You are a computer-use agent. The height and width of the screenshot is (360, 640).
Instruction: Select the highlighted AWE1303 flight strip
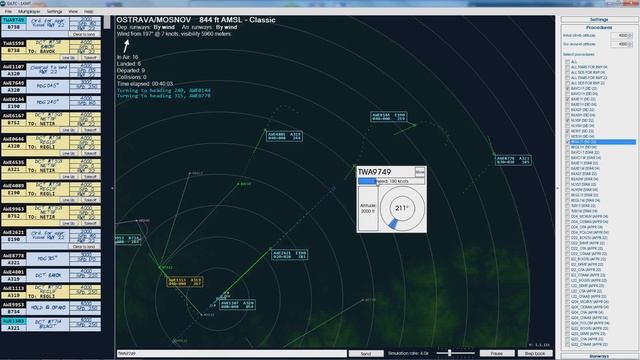coord(51,324)
